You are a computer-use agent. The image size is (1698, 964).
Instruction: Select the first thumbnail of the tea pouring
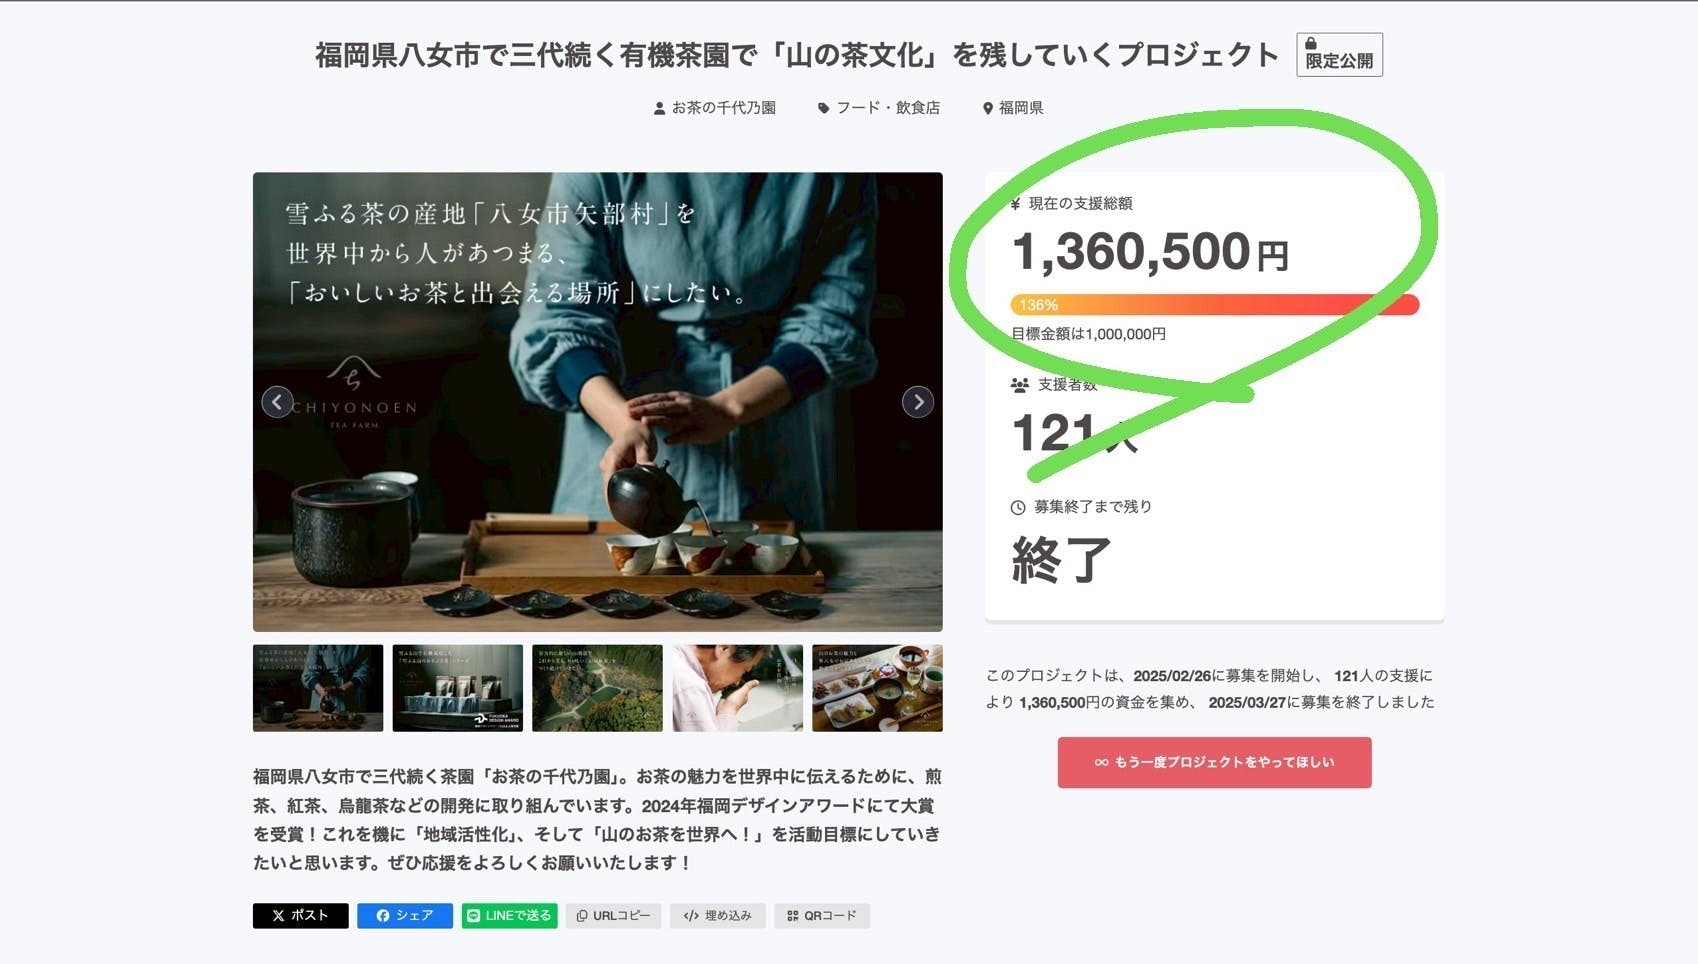(318, 688)
